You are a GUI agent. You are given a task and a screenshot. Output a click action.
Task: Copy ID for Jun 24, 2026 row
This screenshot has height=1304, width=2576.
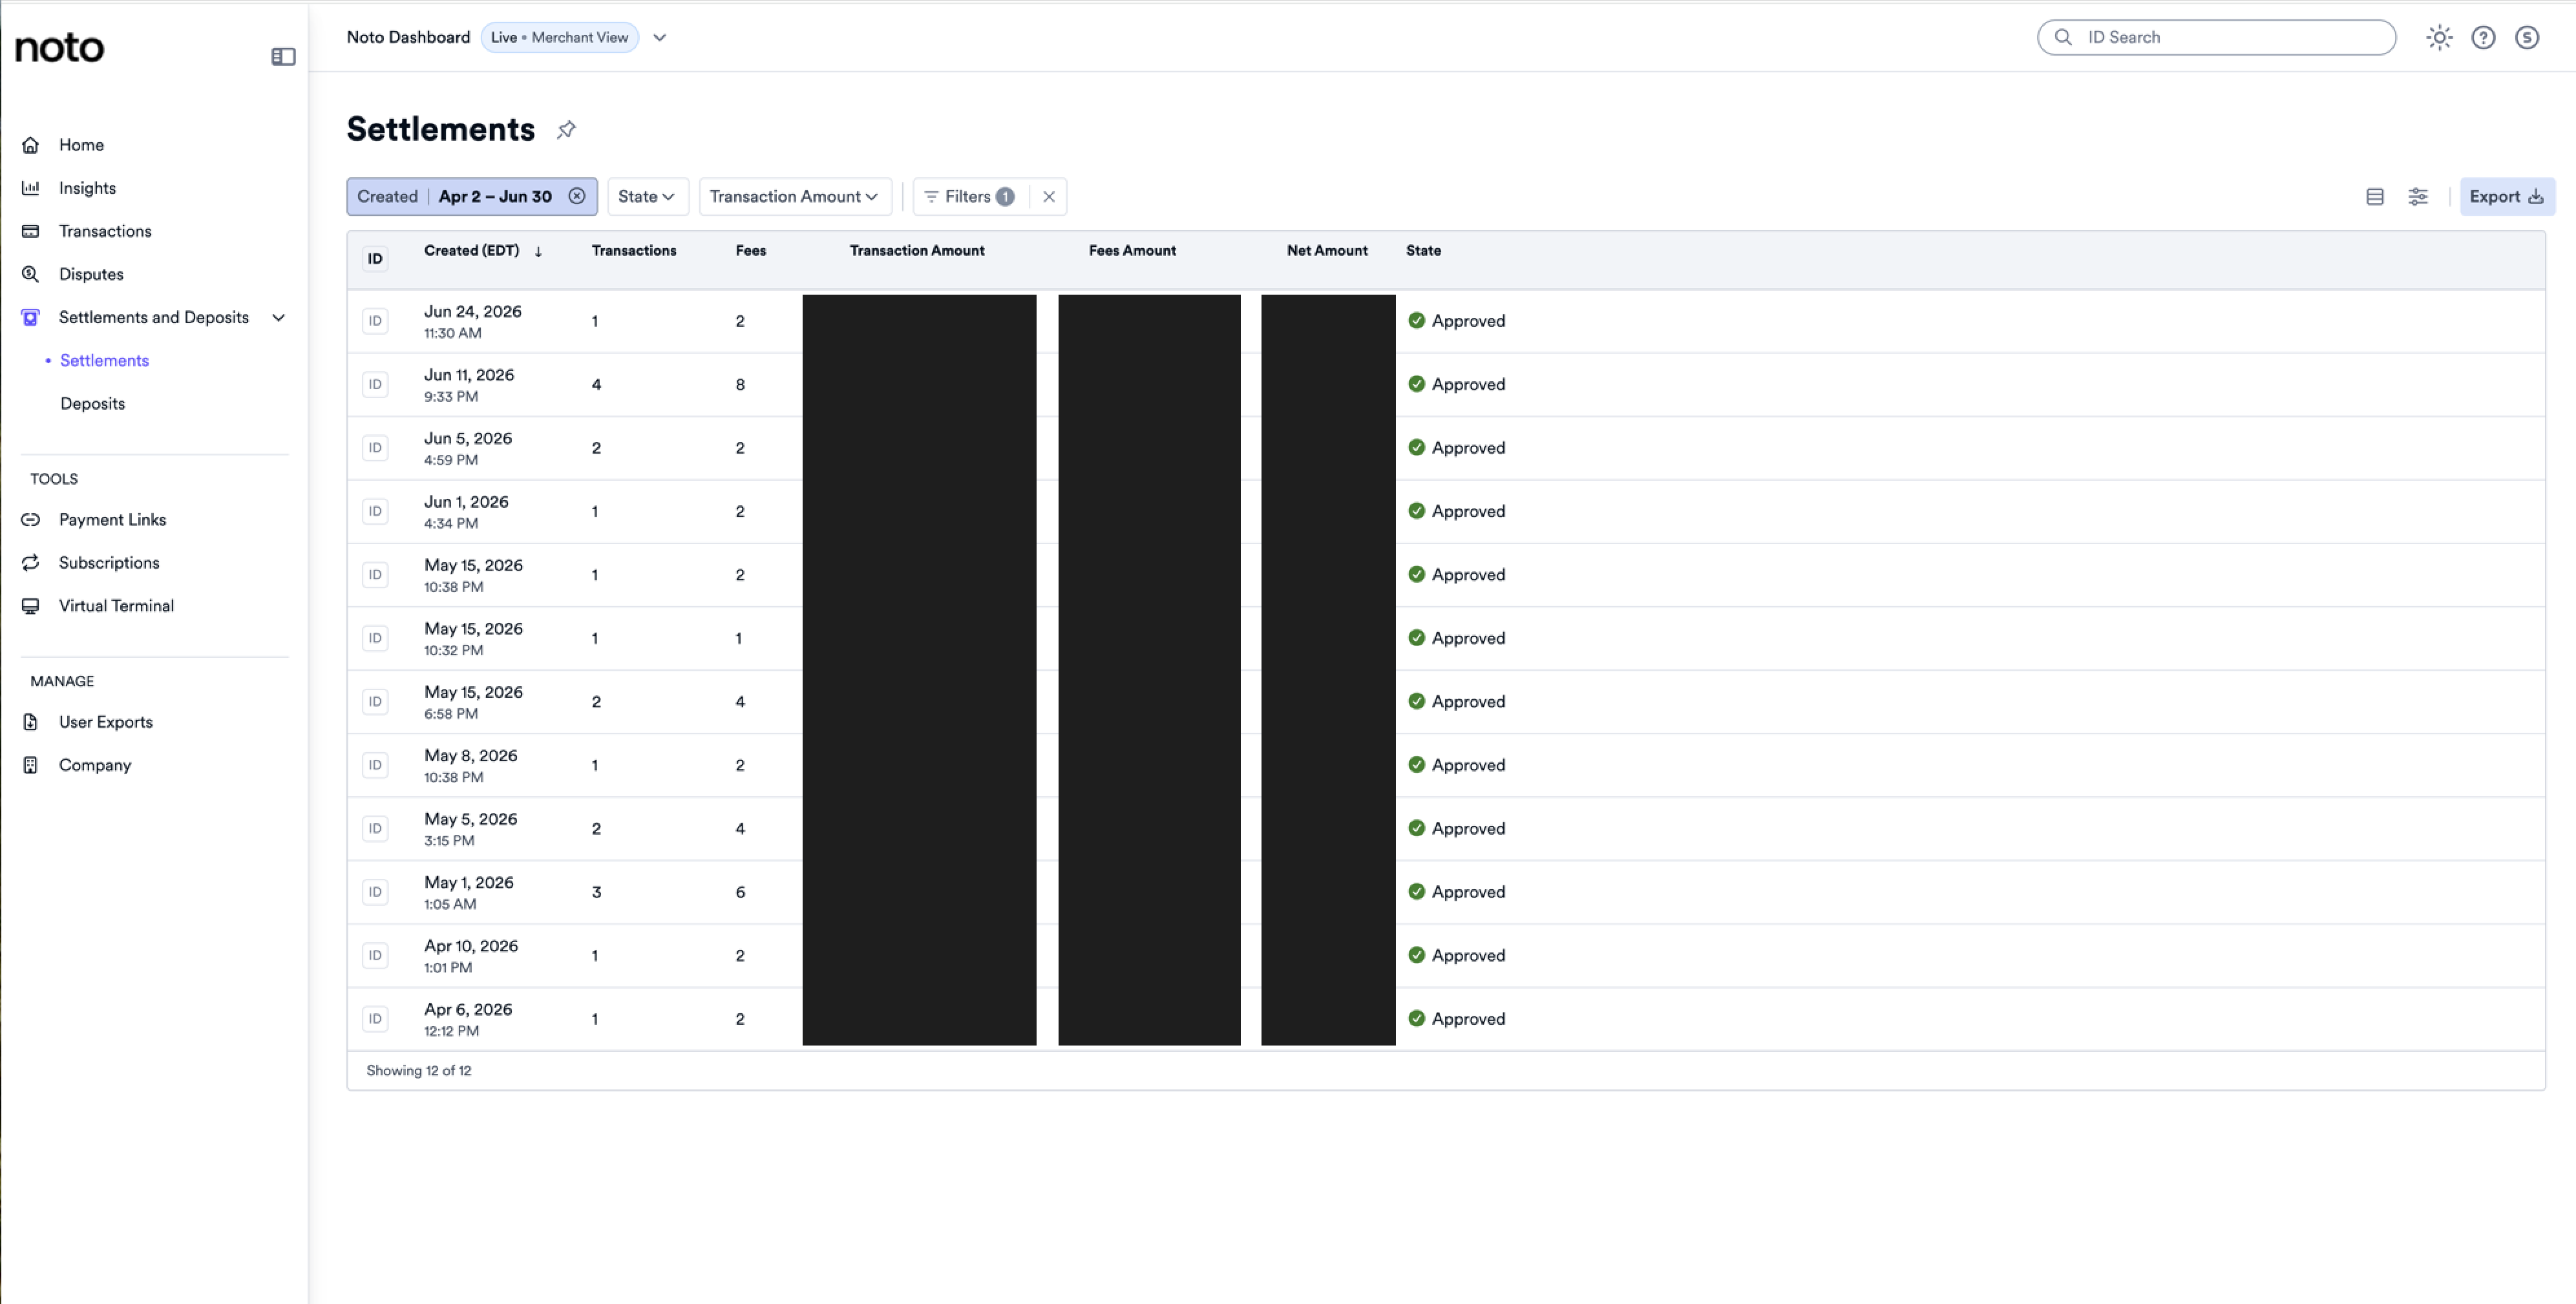pyautogui.click(x=375, y=321)
